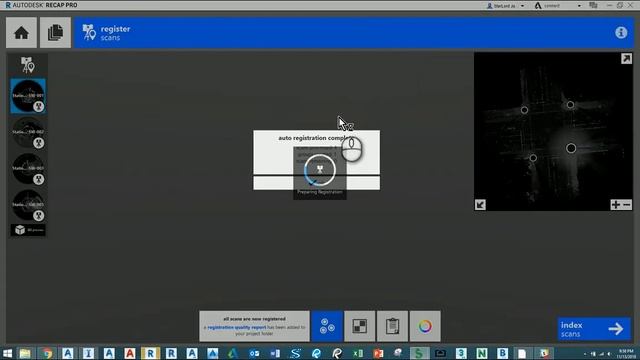Click the taskbar clock
This screenshot has width=640, height=360.
click(x=626, y=353)
